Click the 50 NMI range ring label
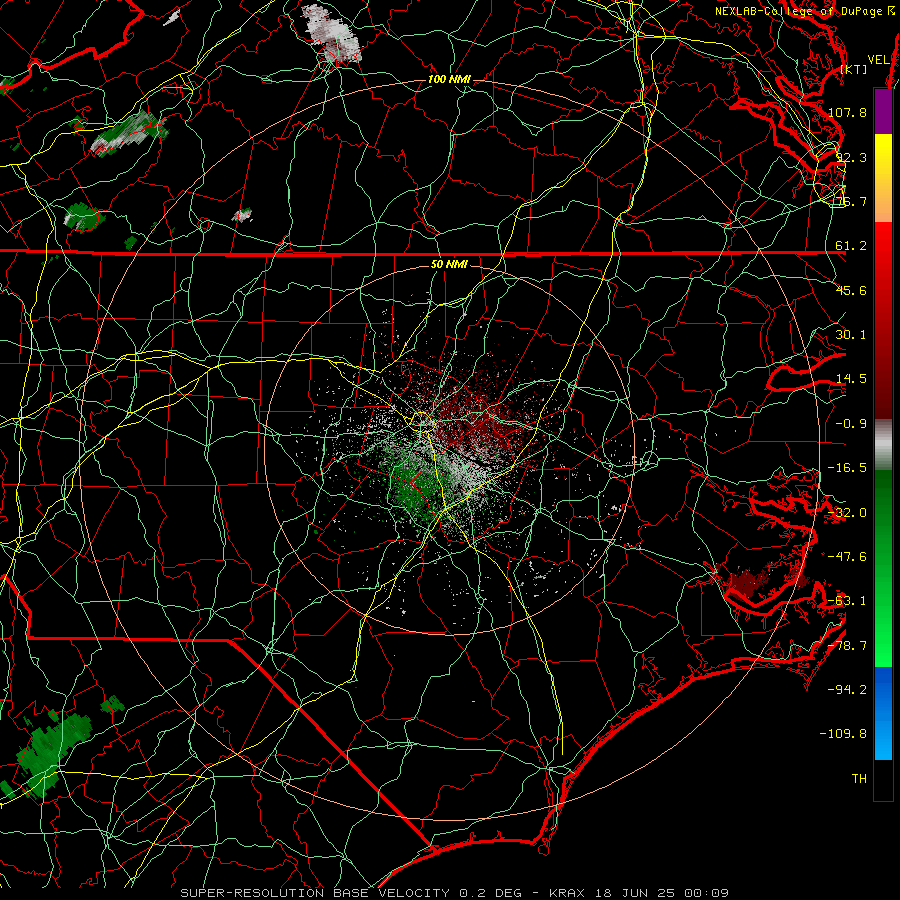 click(449, 265)
